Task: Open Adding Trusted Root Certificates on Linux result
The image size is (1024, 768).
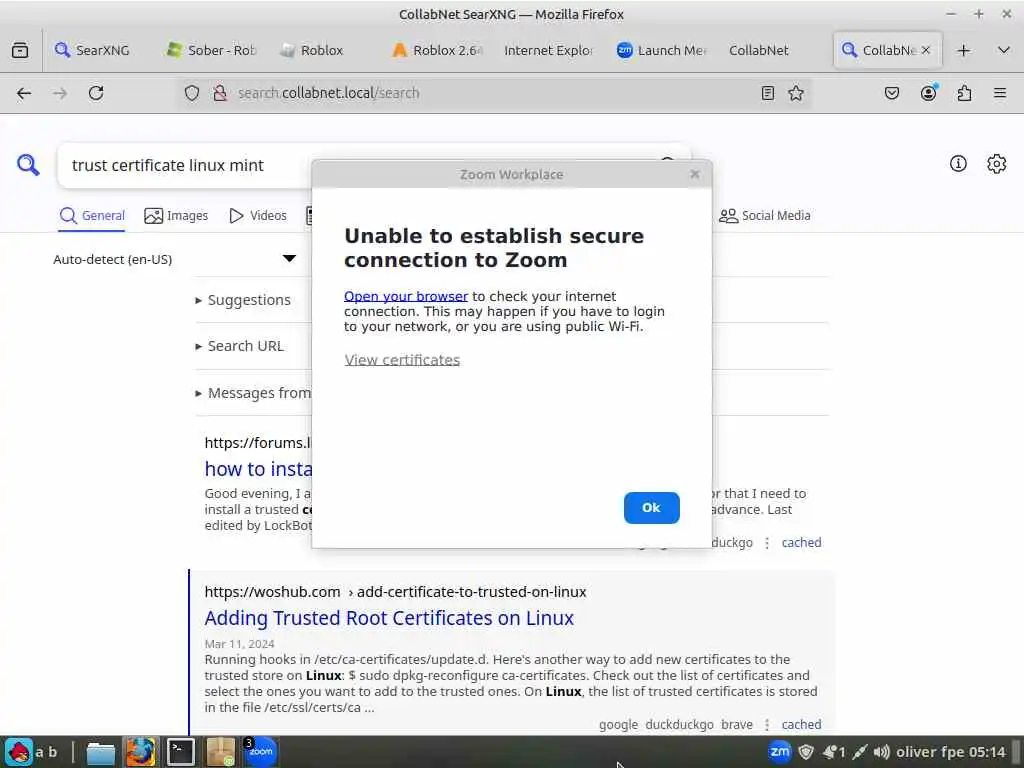Action: click(389, 618)
